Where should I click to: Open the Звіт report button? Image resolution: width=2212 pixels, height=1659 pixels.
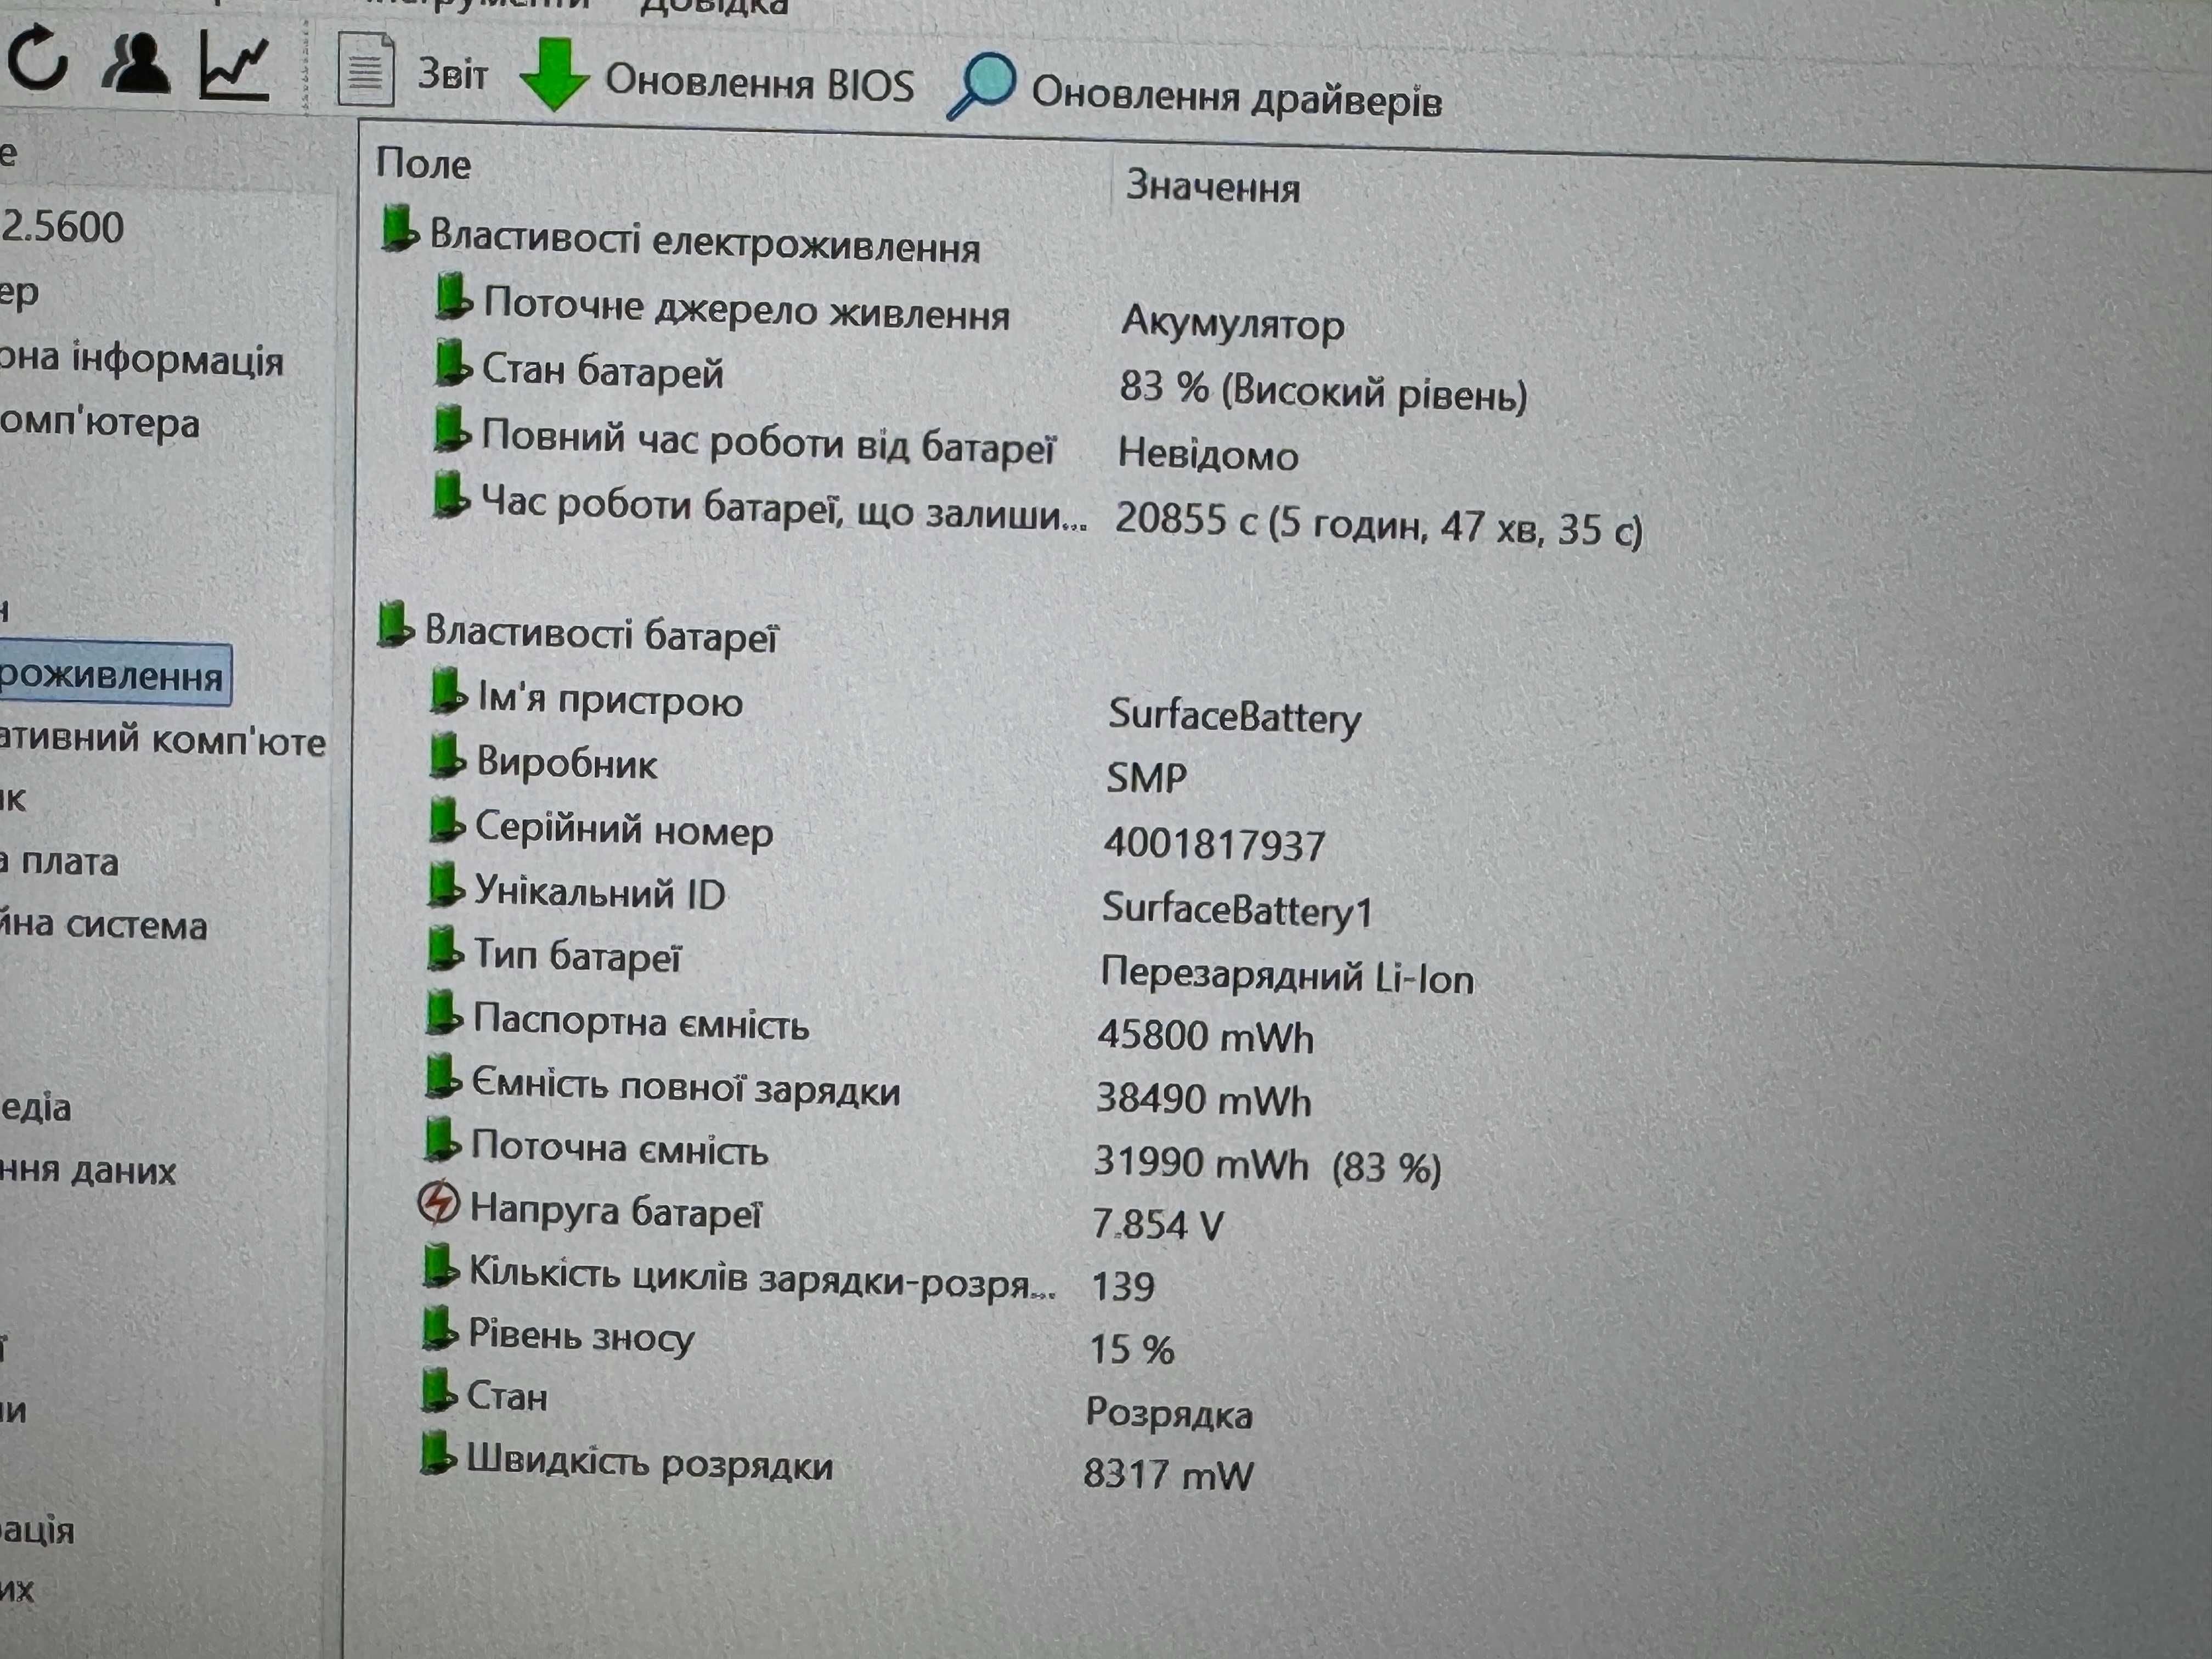pyautogui.click(x=413, y=71)
